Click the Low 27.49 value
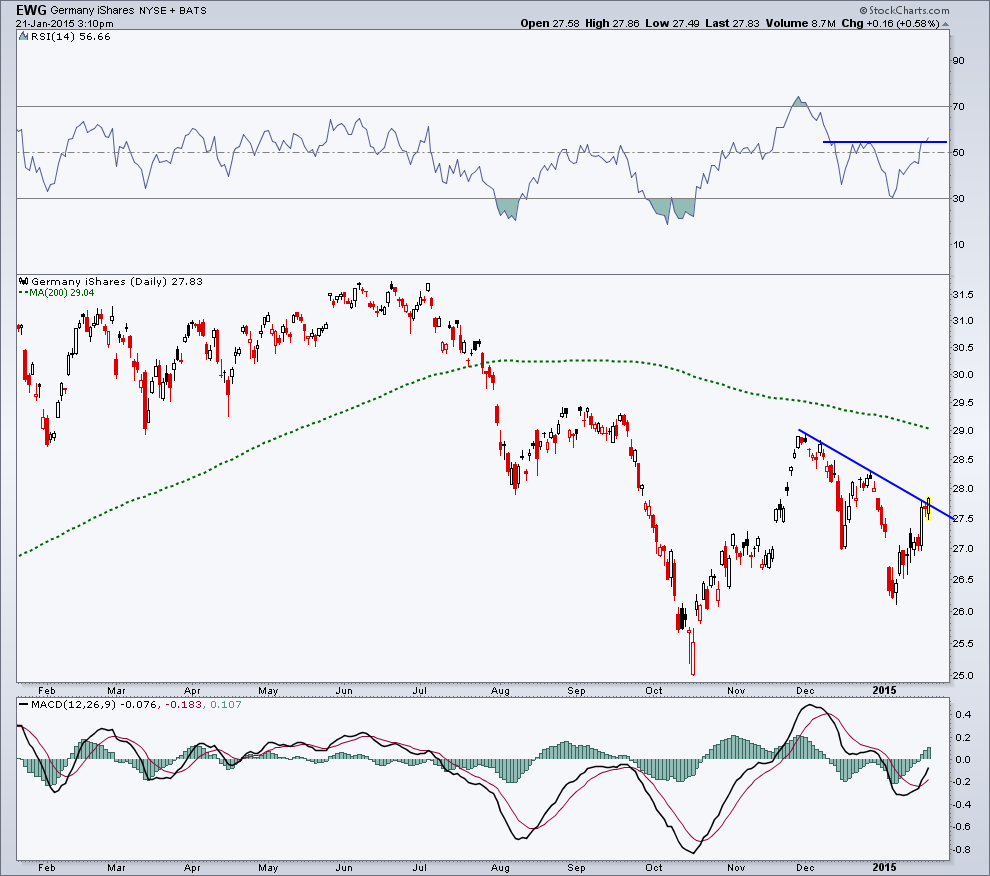Image resolution: width=990 pixels, height=876 pixels. point(672,23)
